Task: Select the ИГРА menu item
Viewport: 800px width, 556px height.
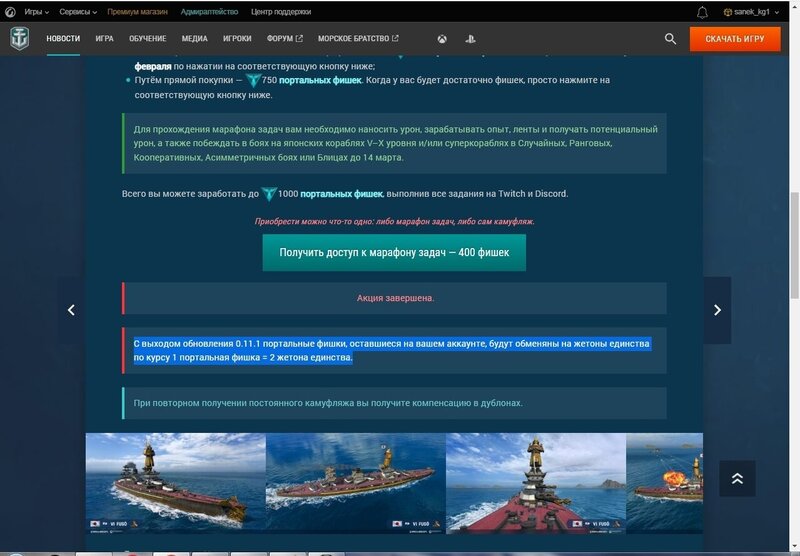Action: click(105, 39)
